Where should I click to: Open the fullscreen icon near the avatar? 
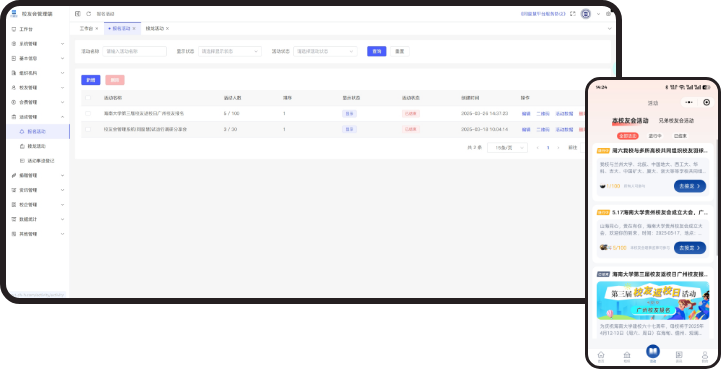[572, 14]
